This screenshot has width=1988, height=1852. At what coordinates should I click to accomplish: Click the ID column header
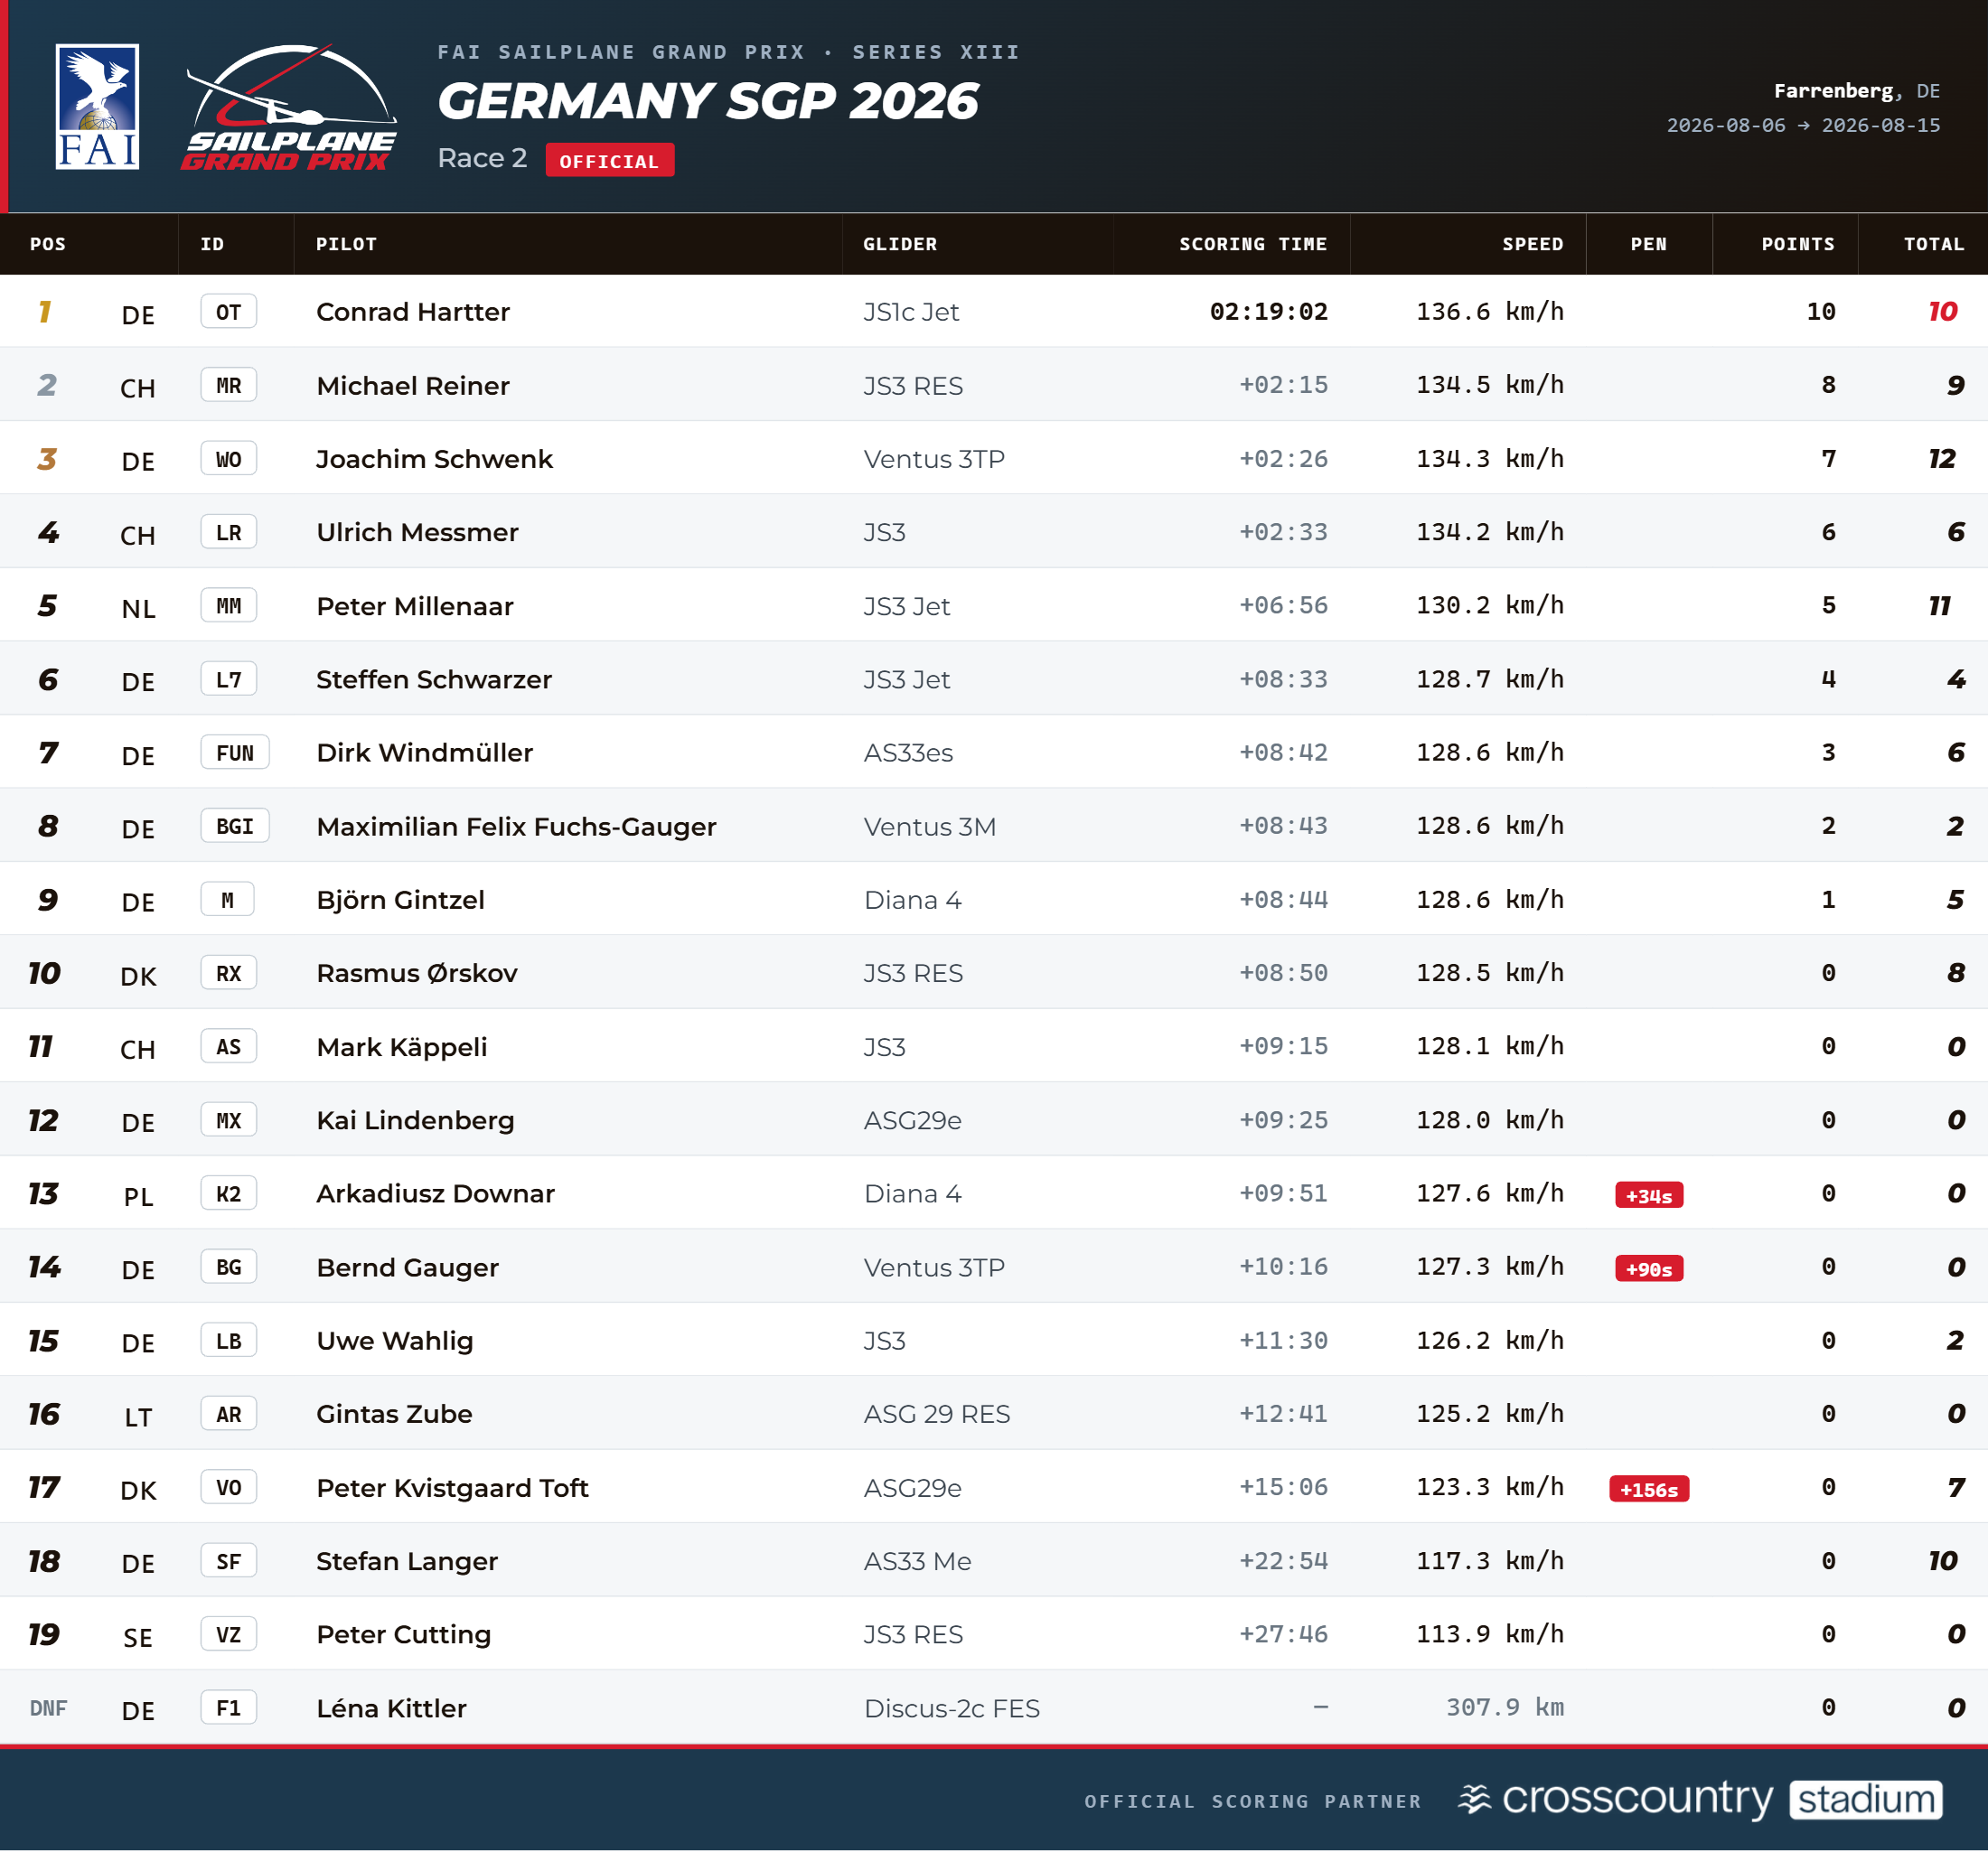pos(212,244)
